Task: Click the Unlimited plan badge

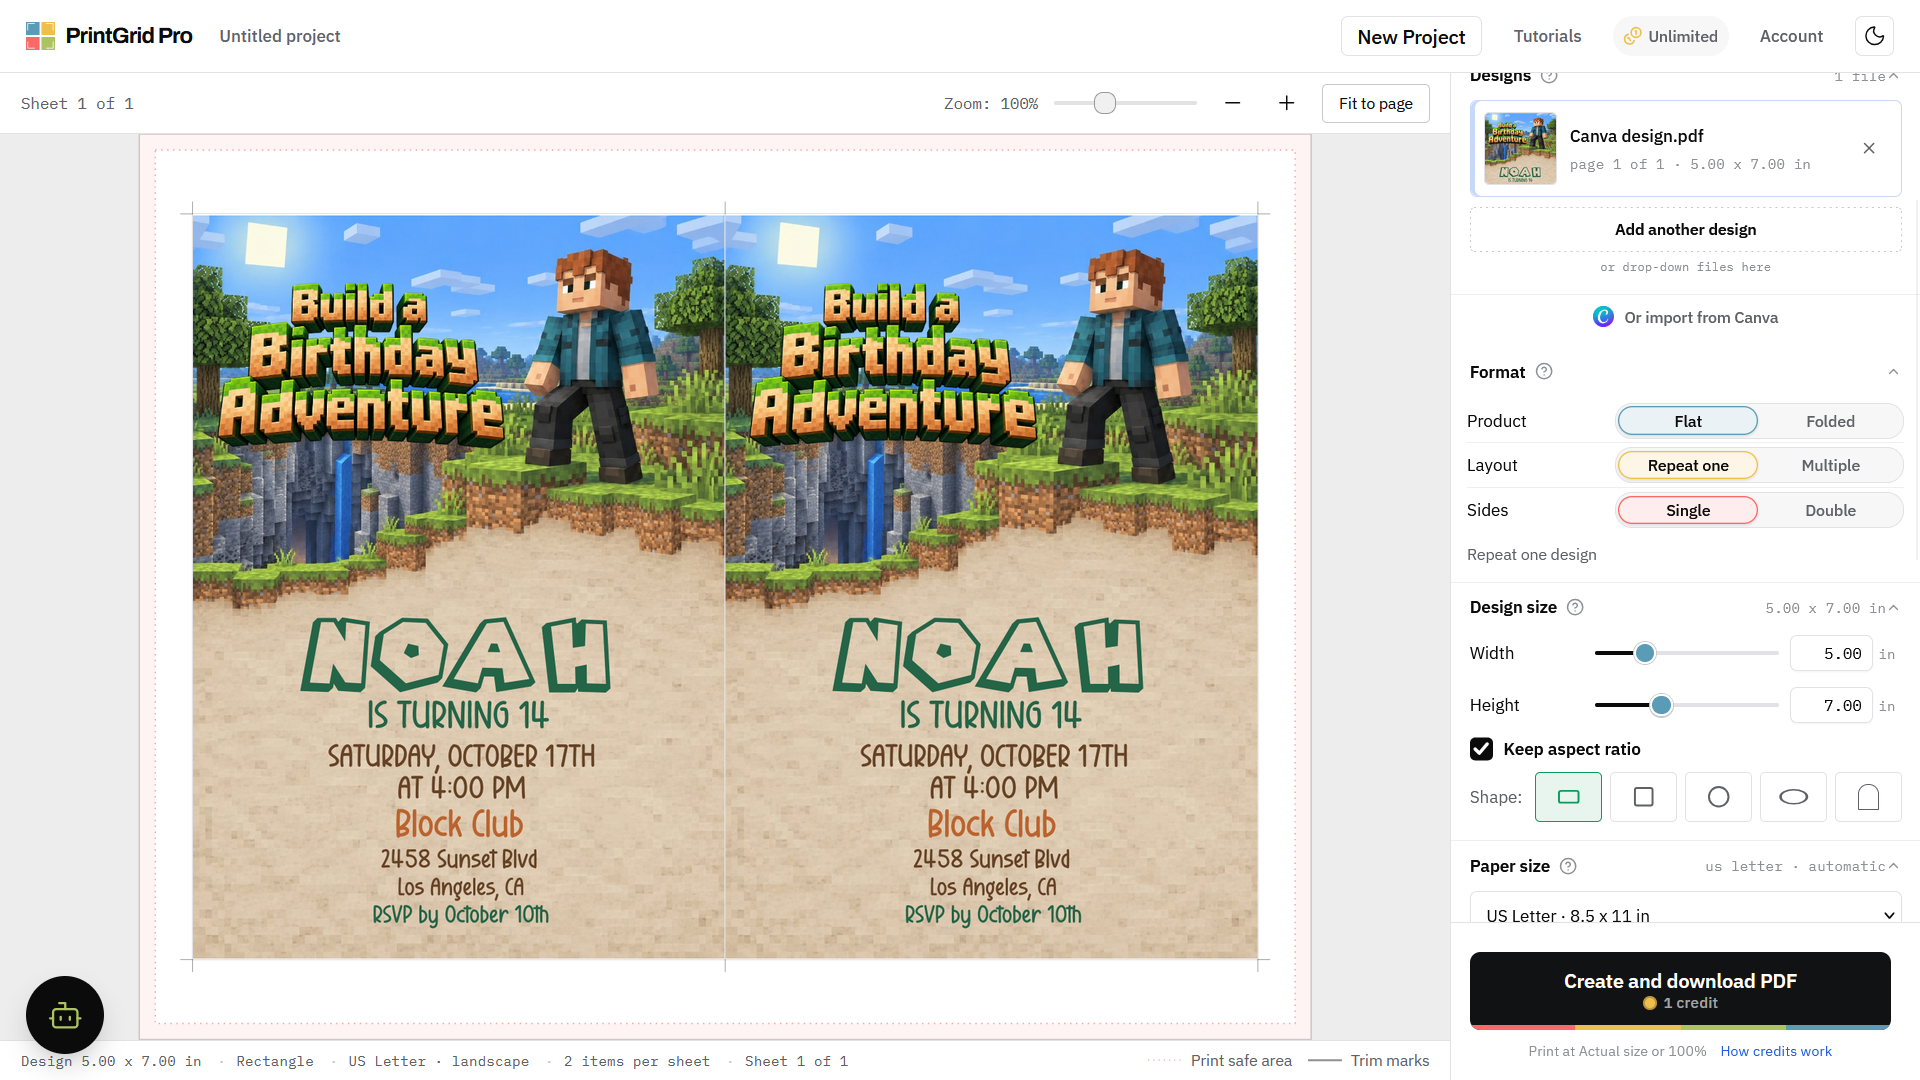Action: 1671,36
